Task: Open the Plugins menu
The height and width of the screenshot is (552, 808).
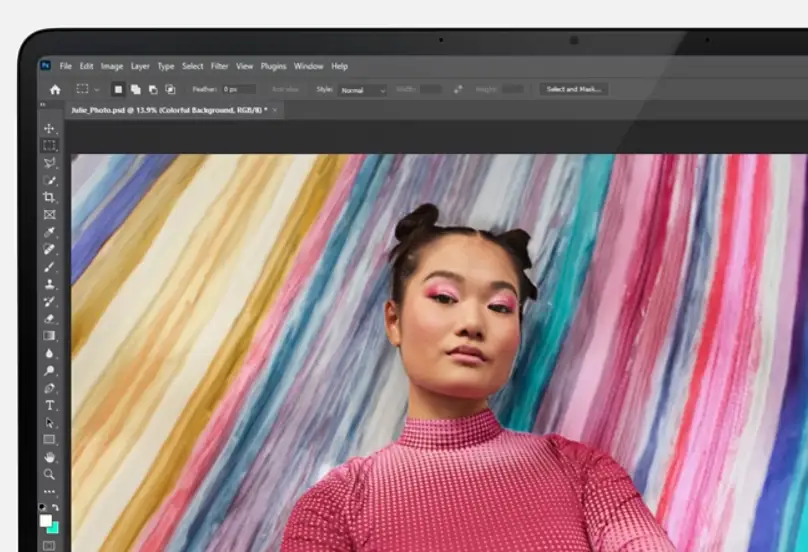Action: [x=274, y=66]
